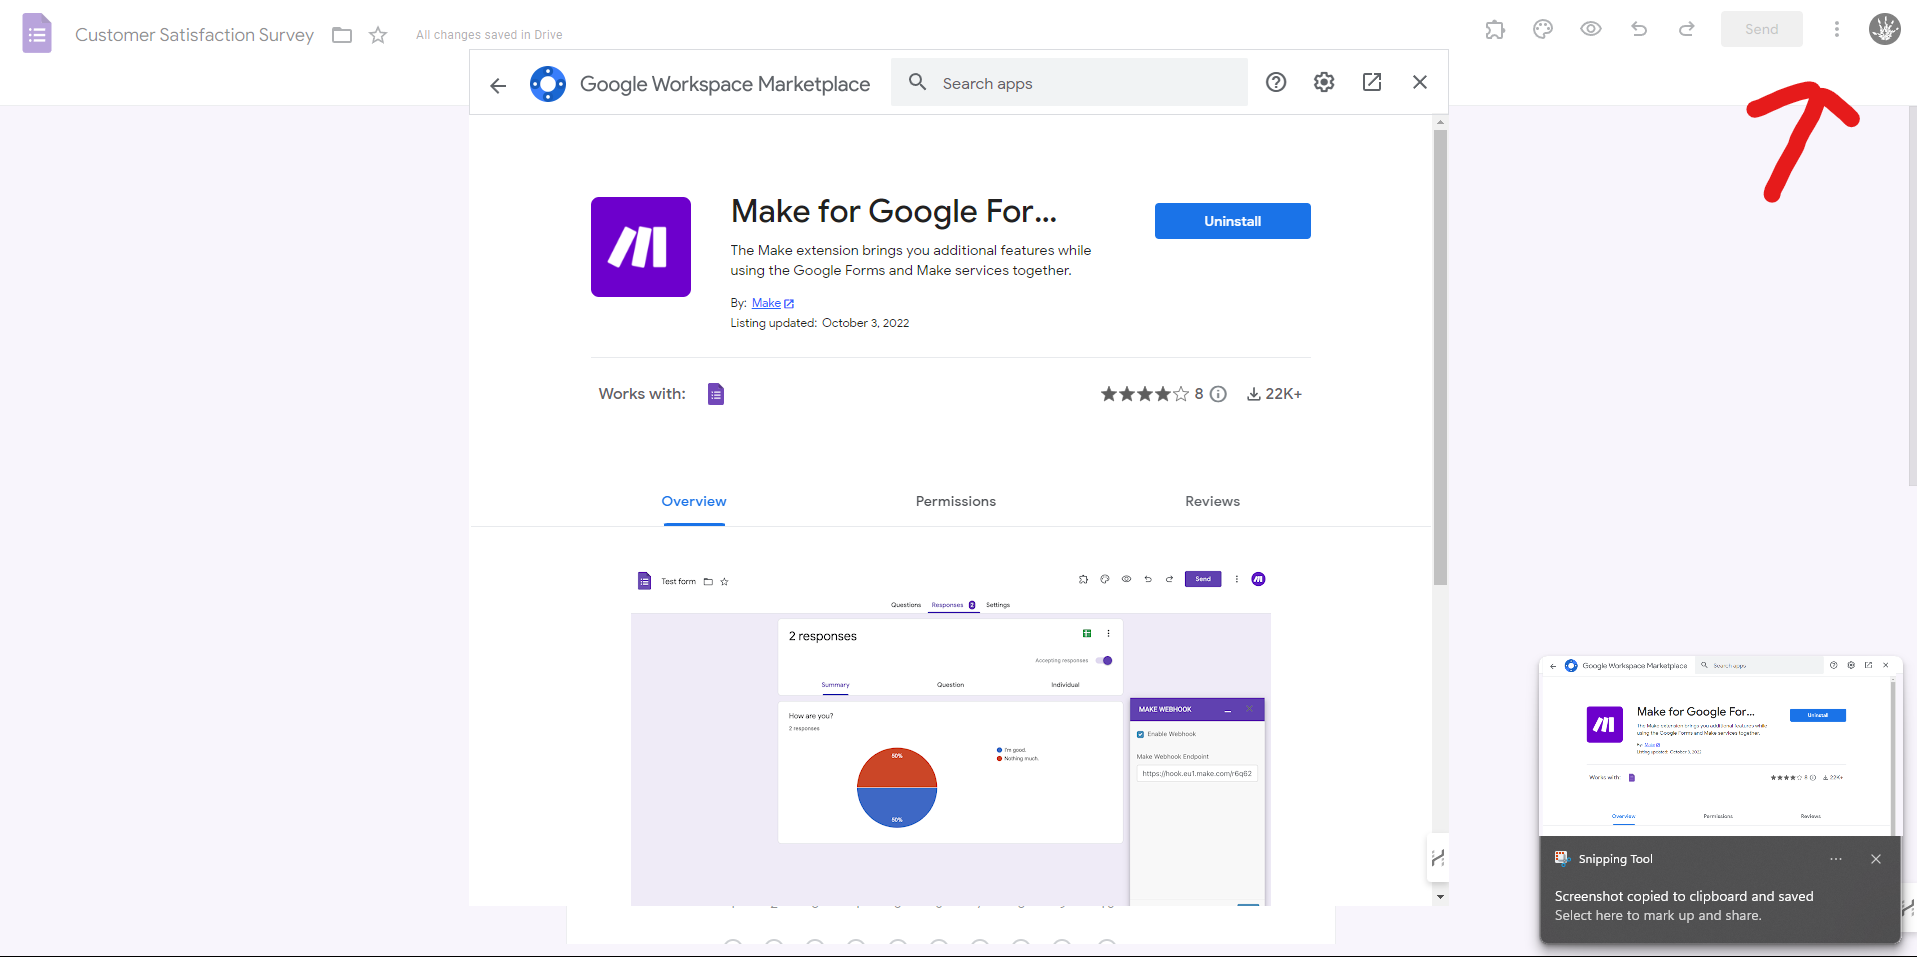Image resolution: width=1917 pixels, height=957 pixels.
Task: Open the More options three-dot menu
Action: pyautogui.click(x=1837, y=29)
